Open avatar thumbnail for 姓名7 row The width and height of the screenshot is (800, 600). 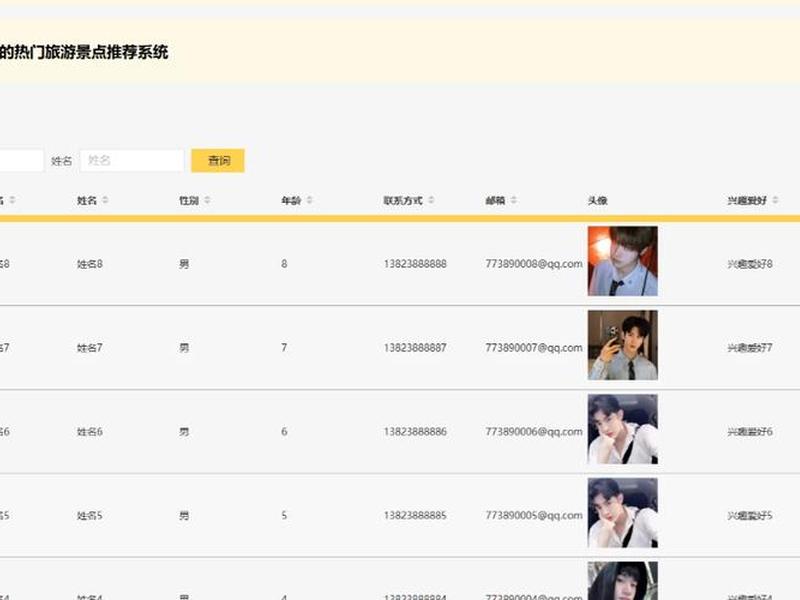622,345
